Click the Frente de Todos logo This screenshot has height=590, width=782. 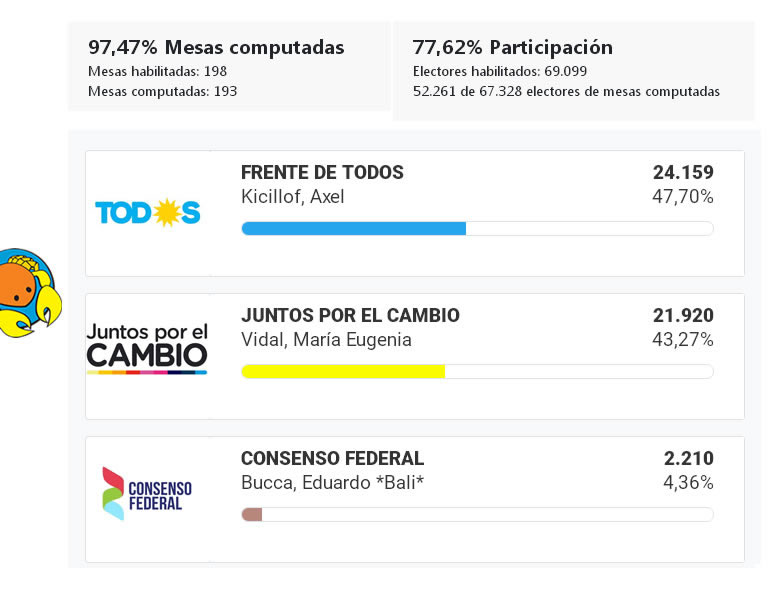(148, 212)
